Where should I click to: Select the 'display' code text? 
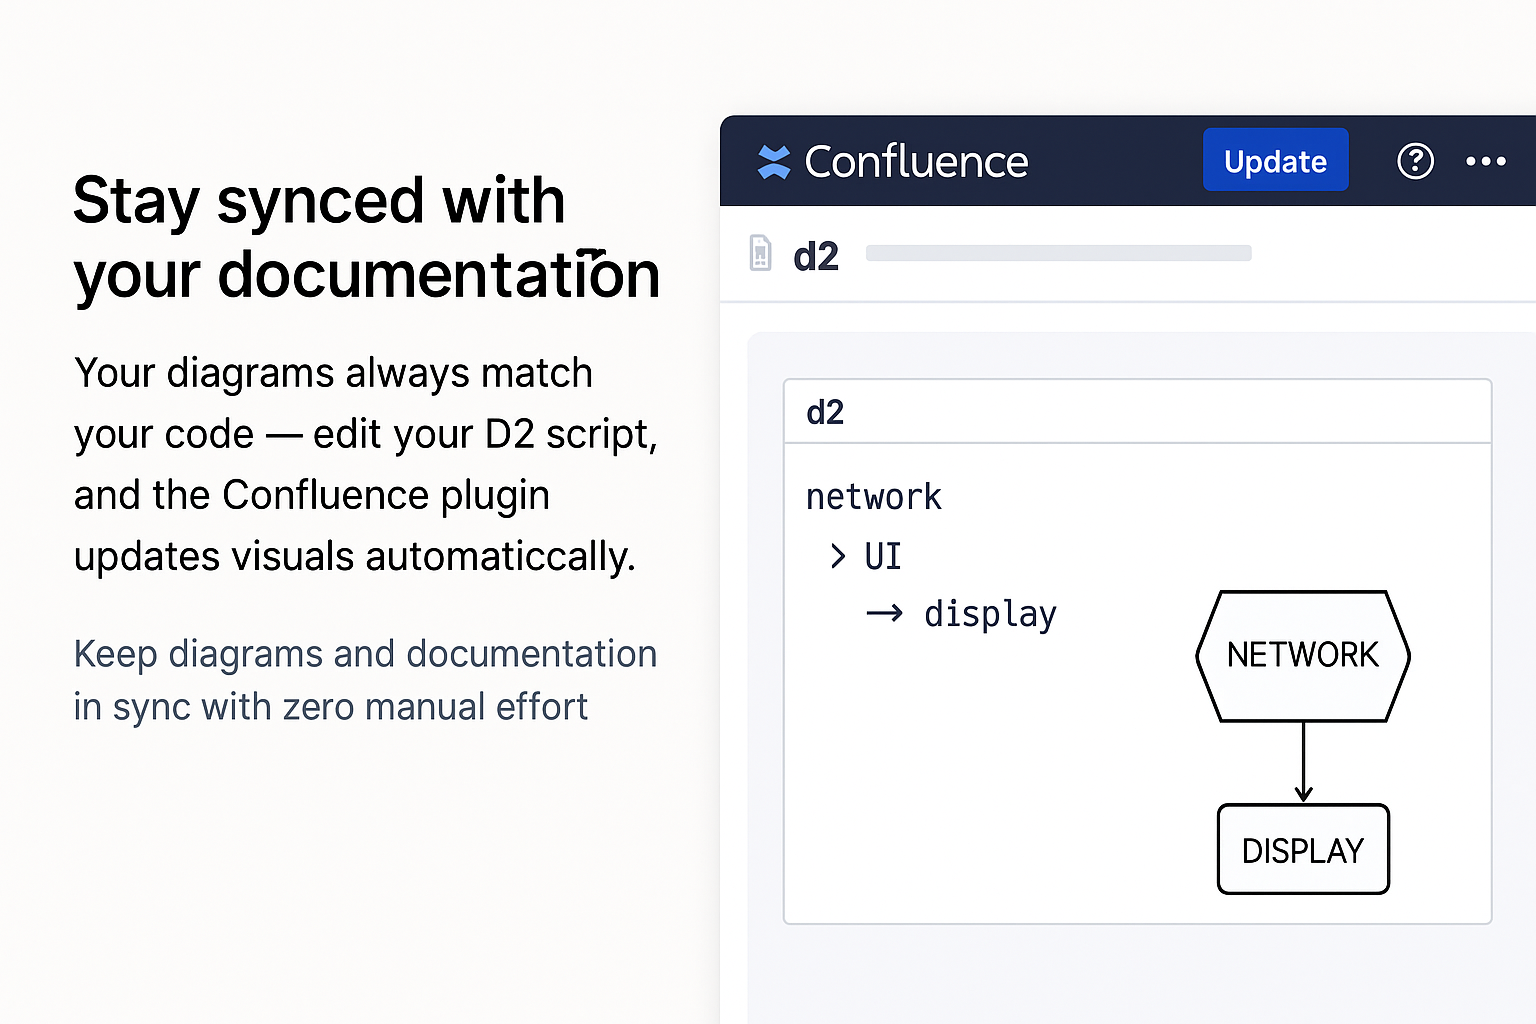pyautogui.click(x=990, y=614)
